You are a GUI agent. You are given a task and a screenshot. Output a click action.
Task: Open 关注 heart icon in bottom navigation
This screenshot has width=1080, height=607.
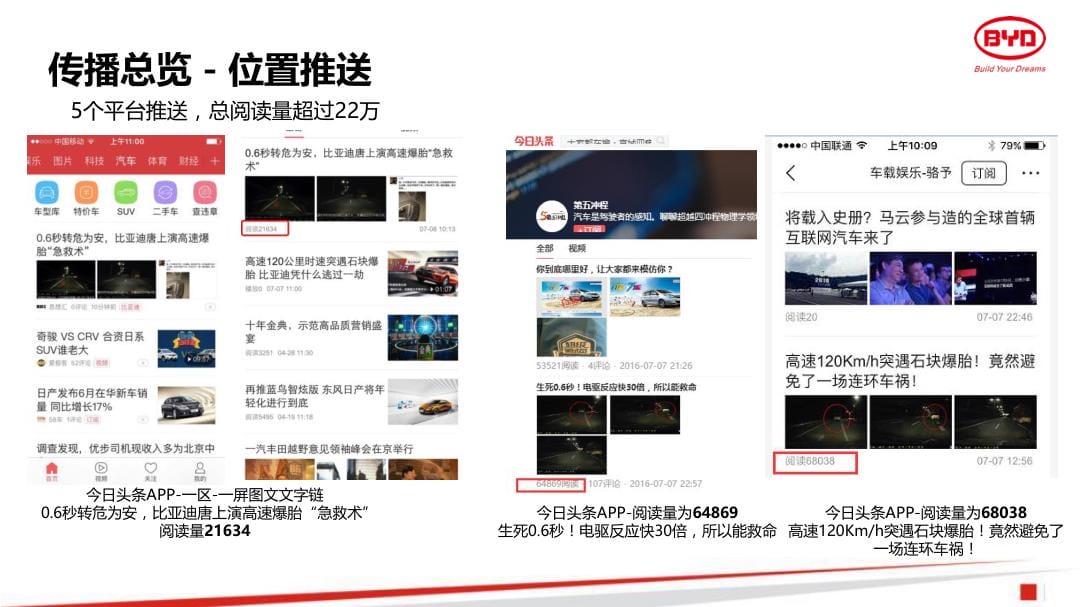pos(150,471)
